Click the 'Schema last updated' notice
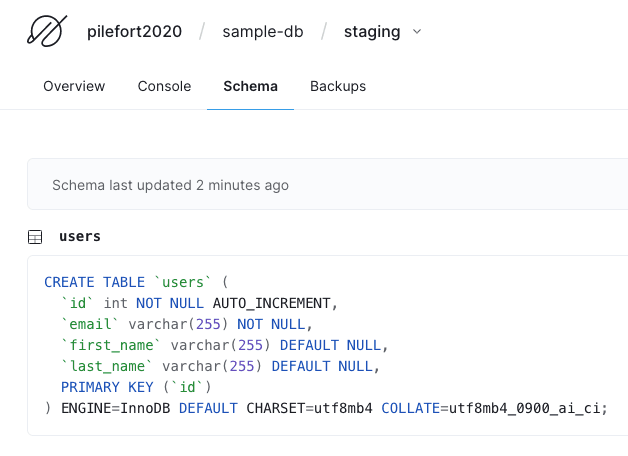Viewport: 628px width, 456px height. [x=170, y=185]
